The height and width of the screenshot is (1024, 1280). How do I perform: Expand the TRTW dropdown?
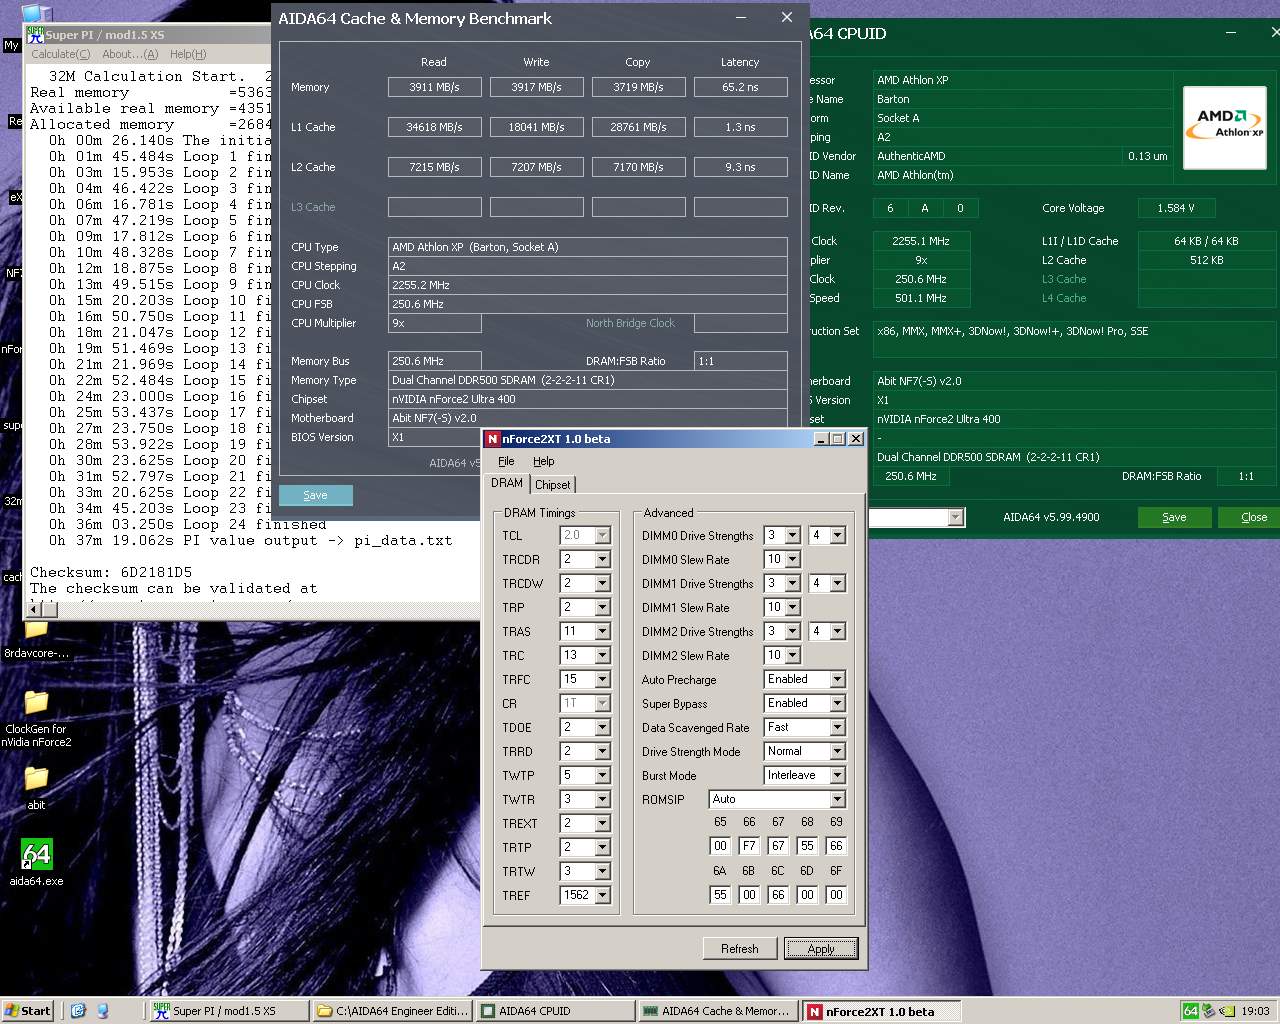click(602, 872)
